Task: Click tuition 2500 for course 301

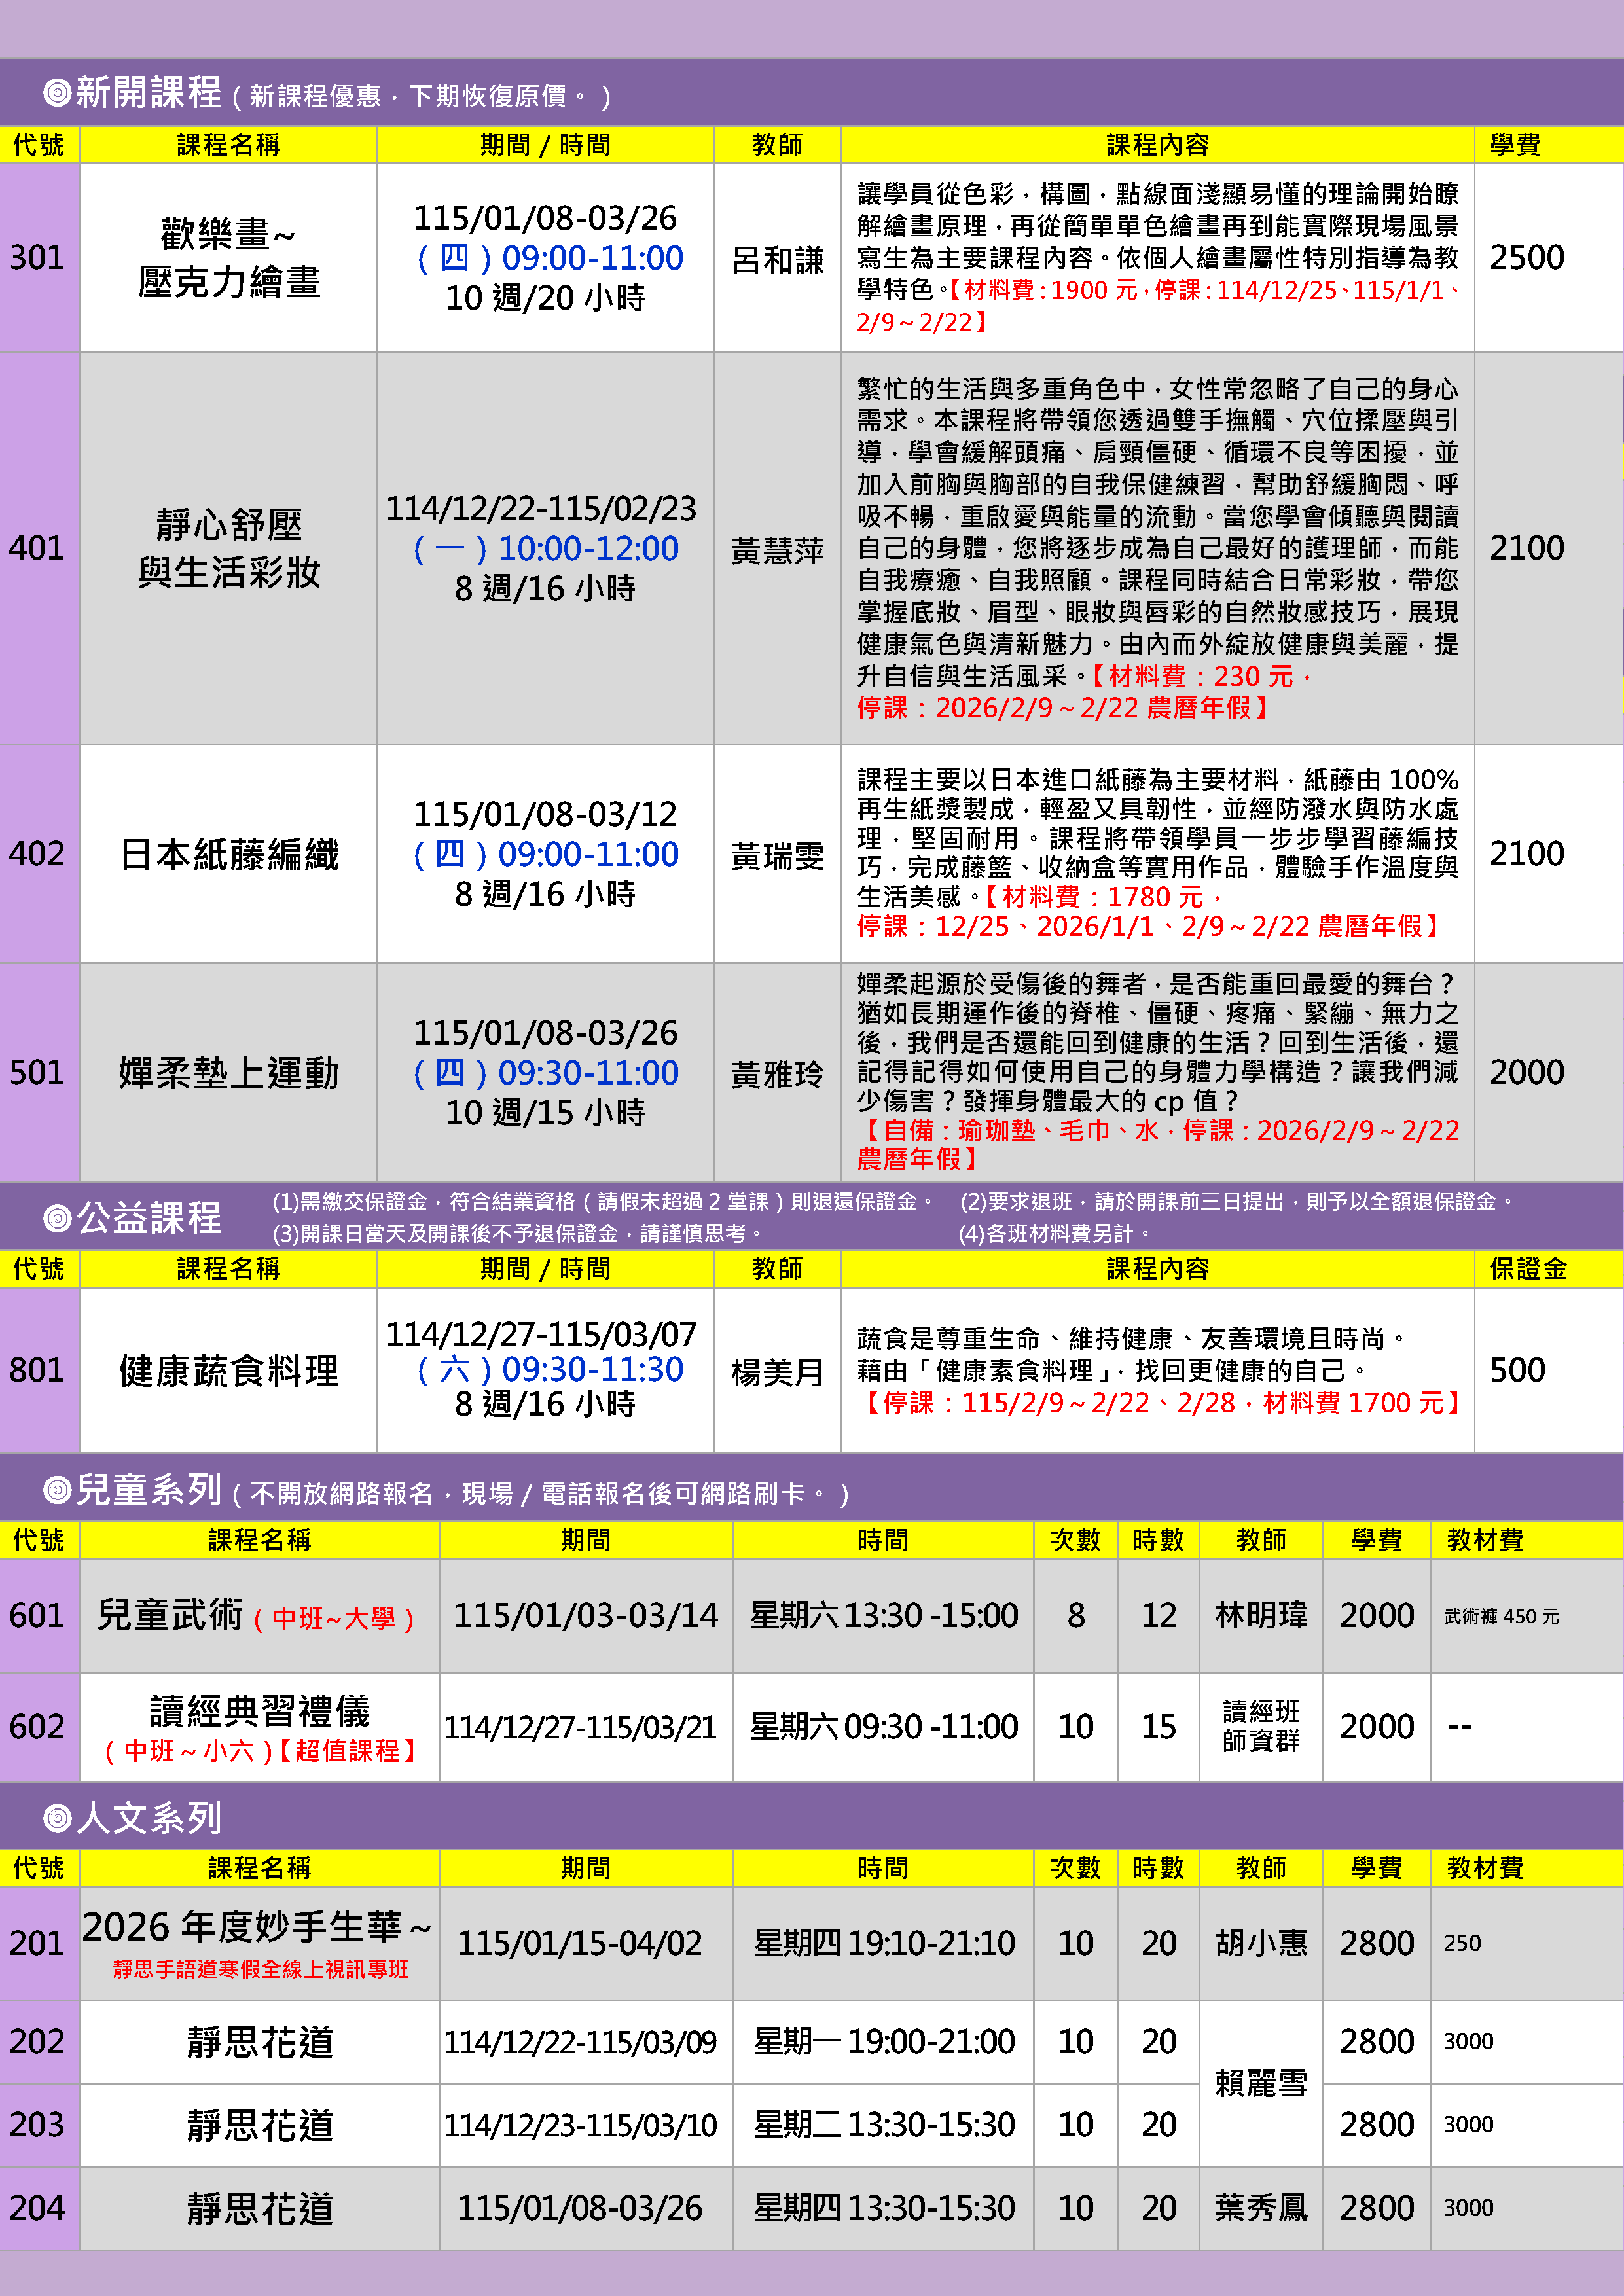Action: pos(1526,258)
